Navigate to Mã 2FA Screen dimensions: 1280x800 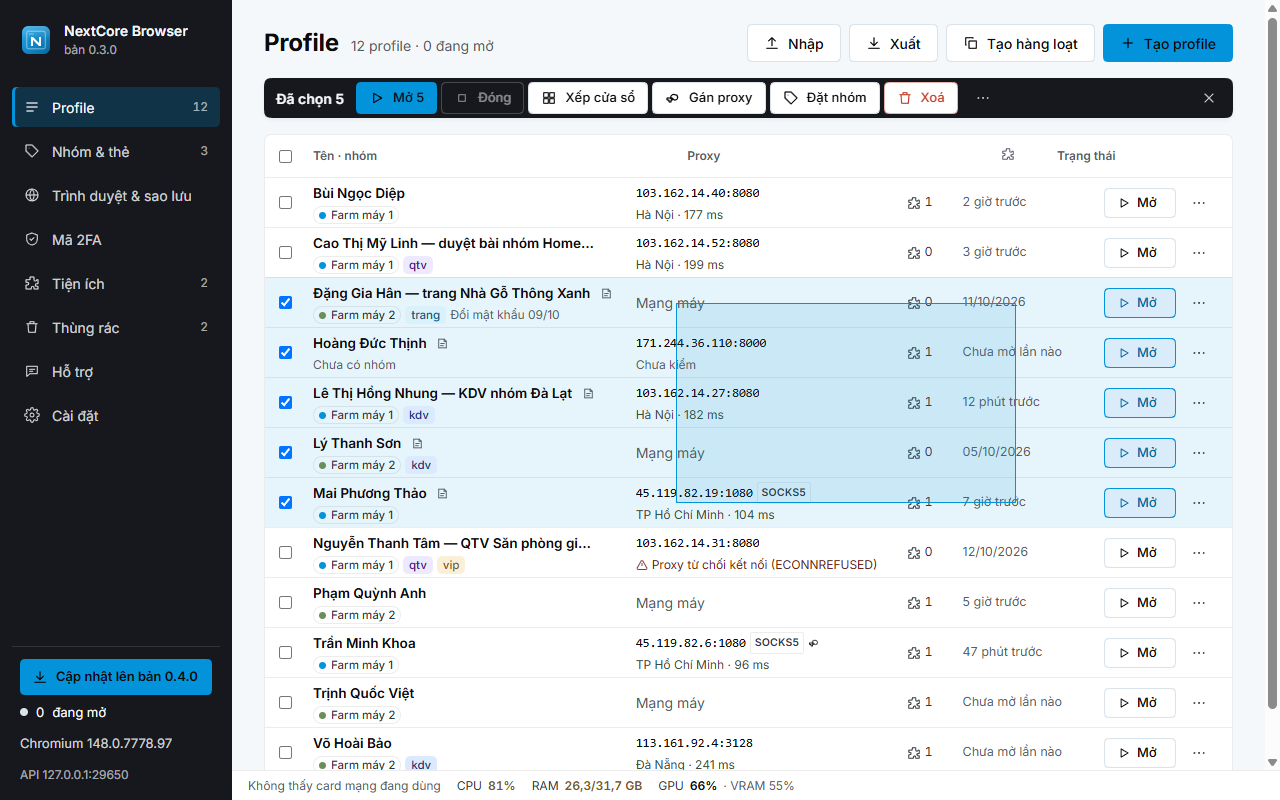pos(116,239)
